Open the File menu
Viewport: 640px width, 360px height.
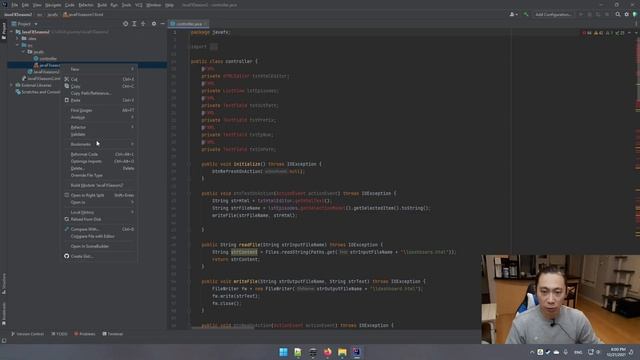click(x=15, y=5)
